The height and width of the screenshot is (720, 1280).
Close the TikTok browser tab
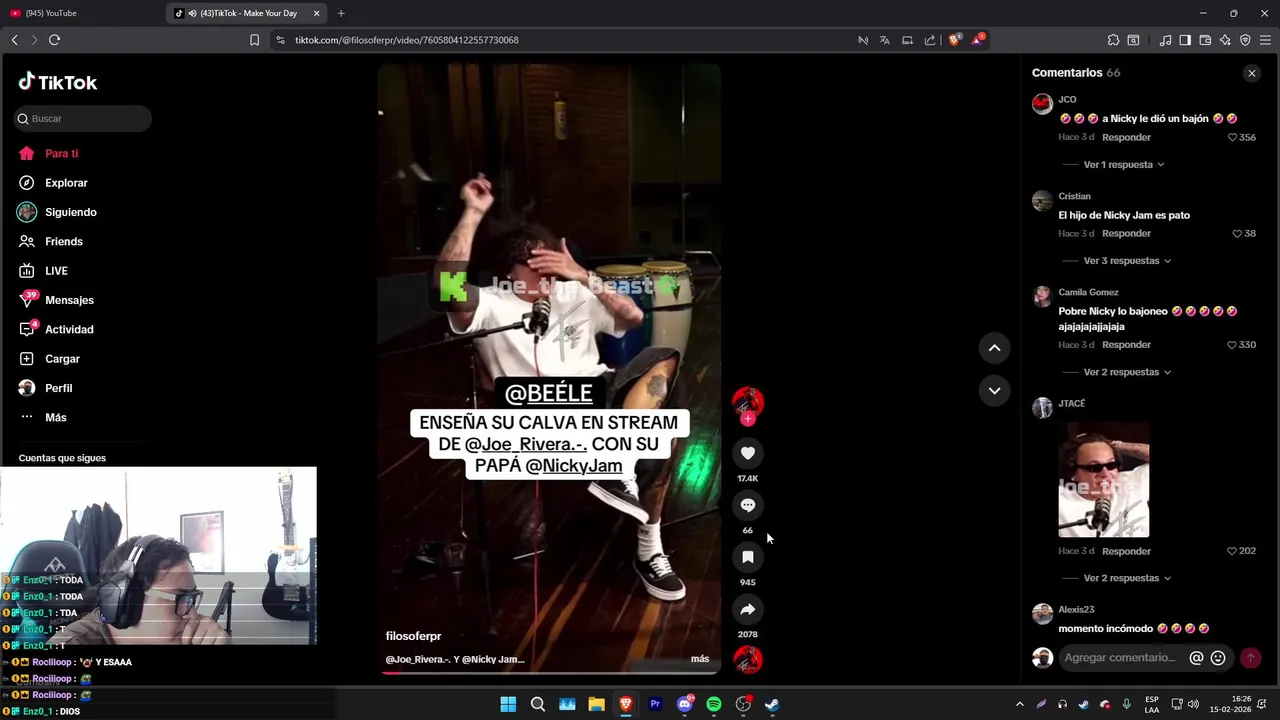coord(317,13)
